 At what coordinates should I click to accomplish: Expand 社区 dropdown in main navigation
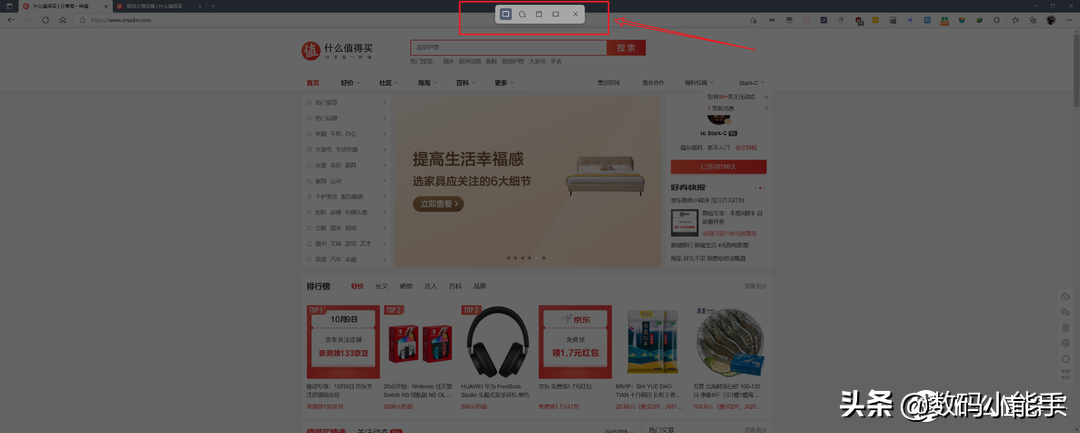[x=388, y=83]
